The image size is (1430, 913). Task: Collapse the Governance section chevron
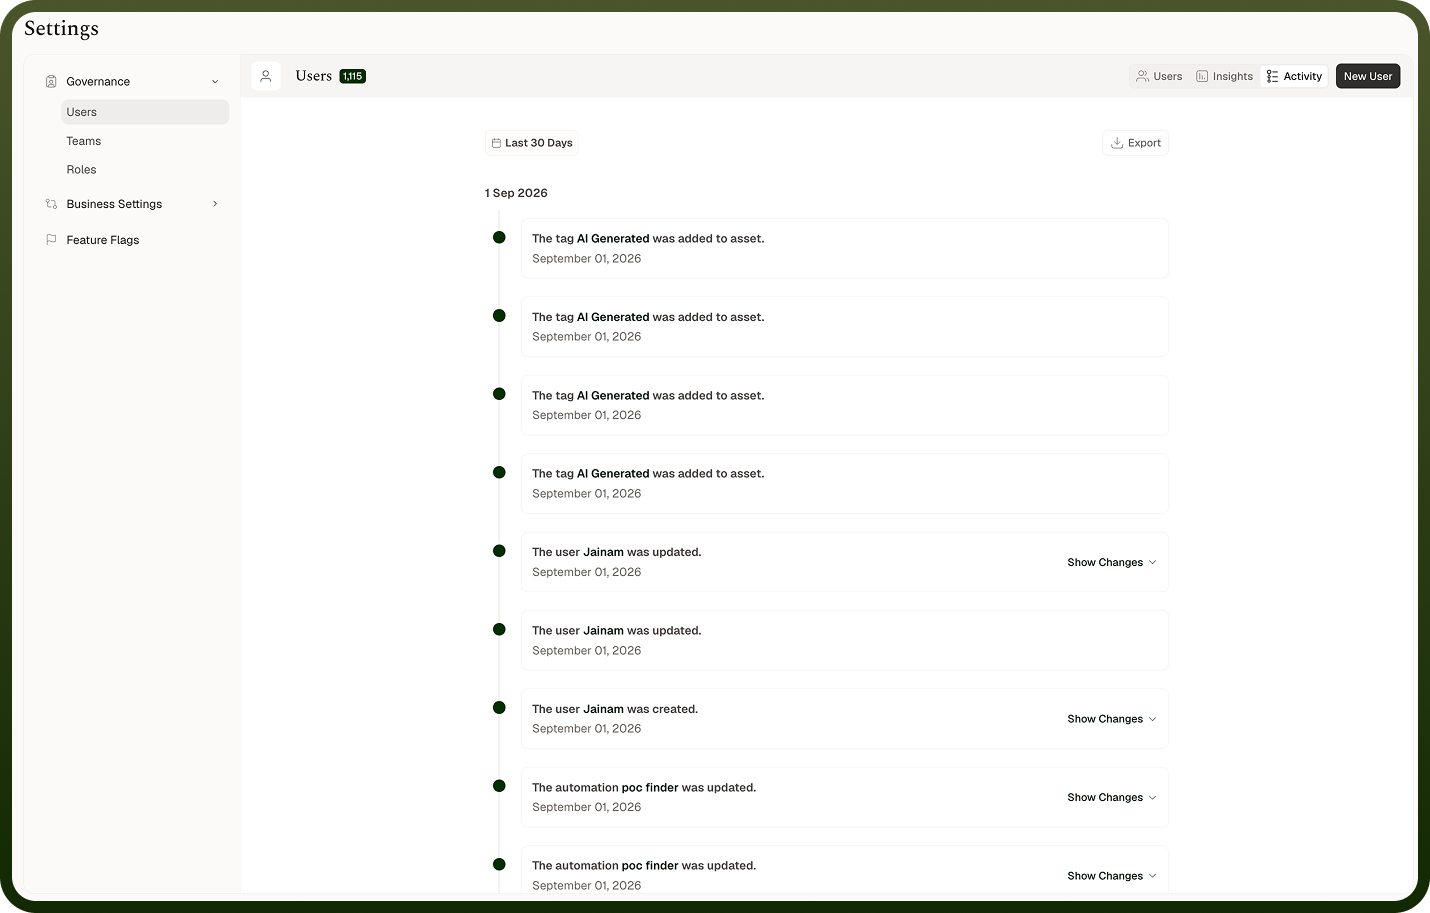pos(215,82)
